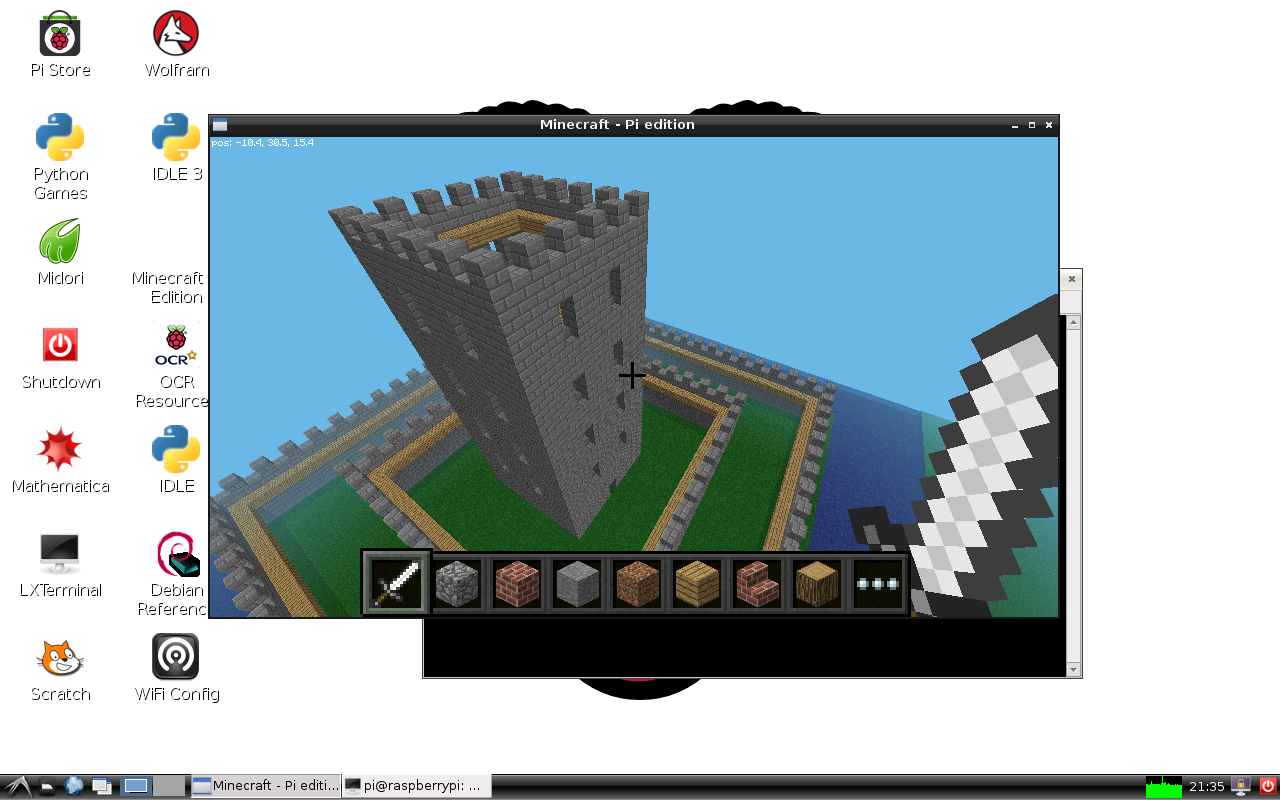Click the pos coordinates text in Minecraft

pyautogui.click(x=263, y=143)
